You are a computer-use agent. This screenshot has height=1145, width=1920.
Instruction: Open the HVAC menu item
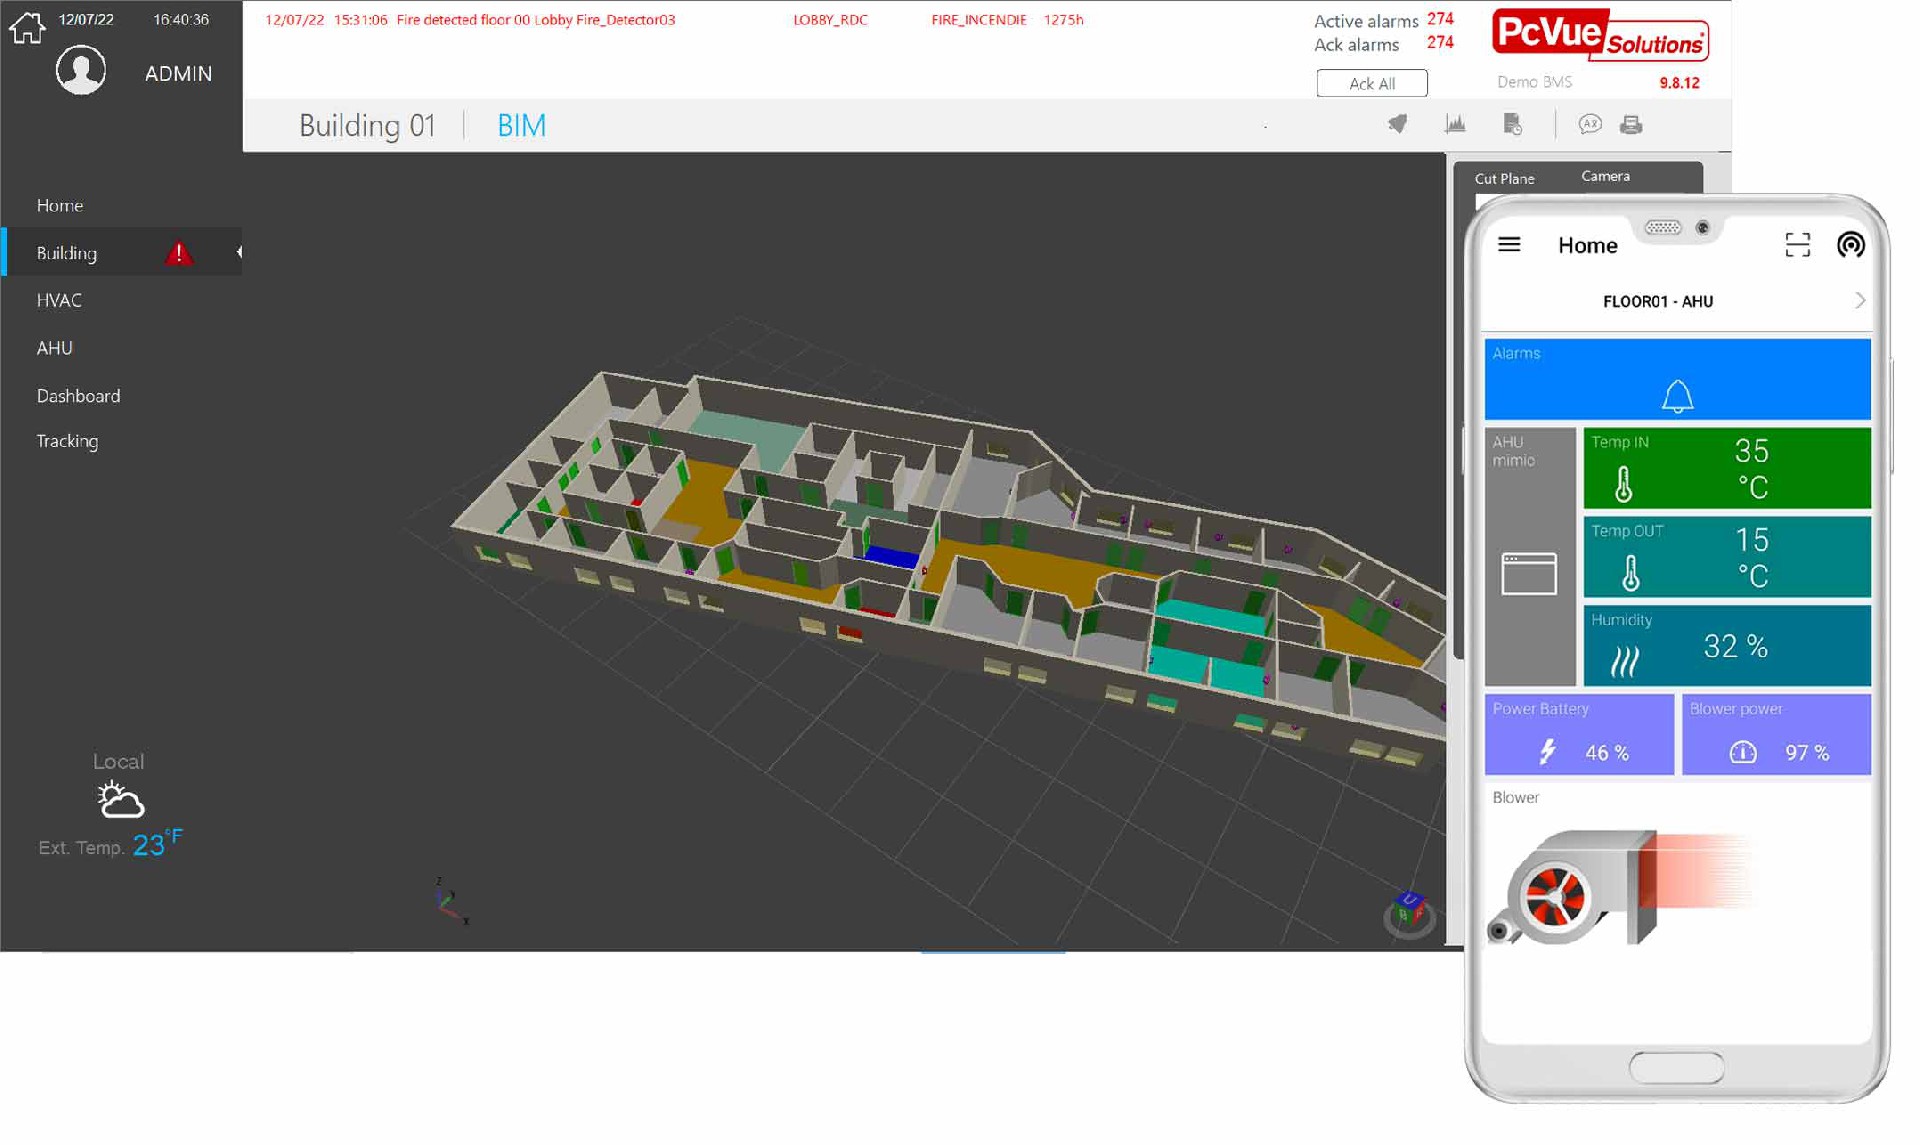click(59, 300)
